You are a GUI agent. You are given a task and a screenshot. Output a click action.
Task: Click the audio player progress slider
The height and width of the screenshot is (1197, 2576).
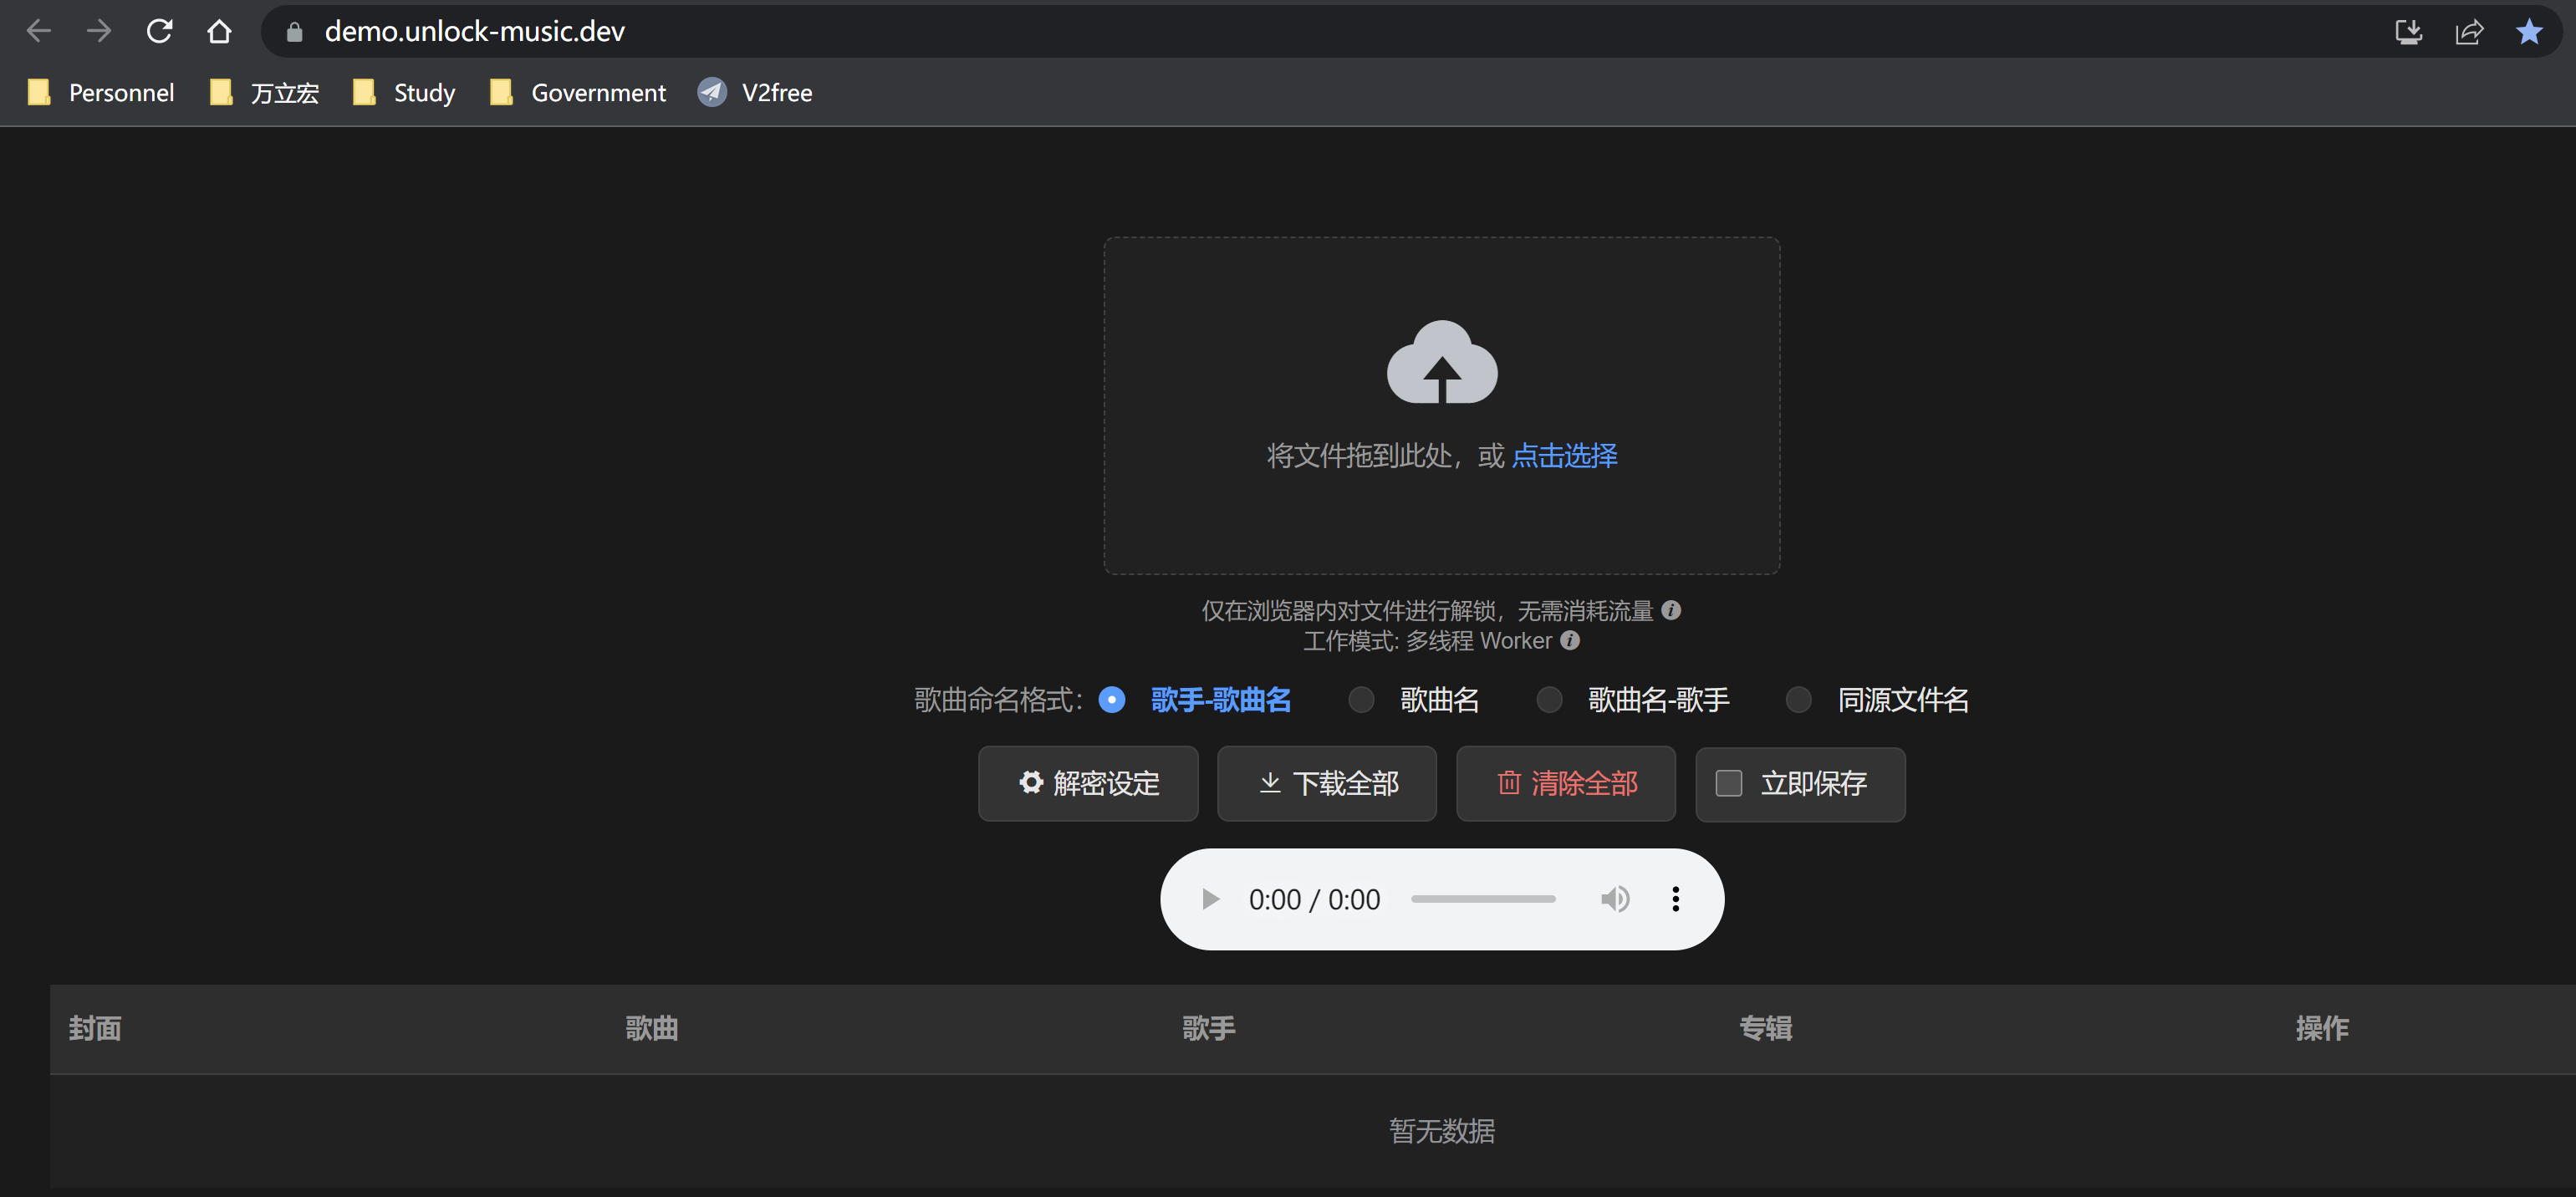1483,899
